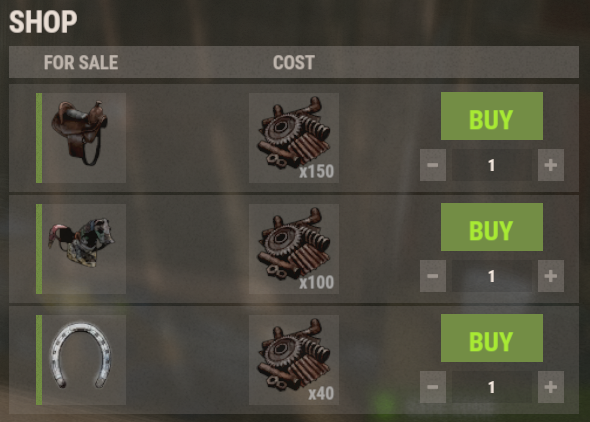This screenshot has height=422, width=590.
Task: Click the FOR SALE column header
Action: click(81, 62)
